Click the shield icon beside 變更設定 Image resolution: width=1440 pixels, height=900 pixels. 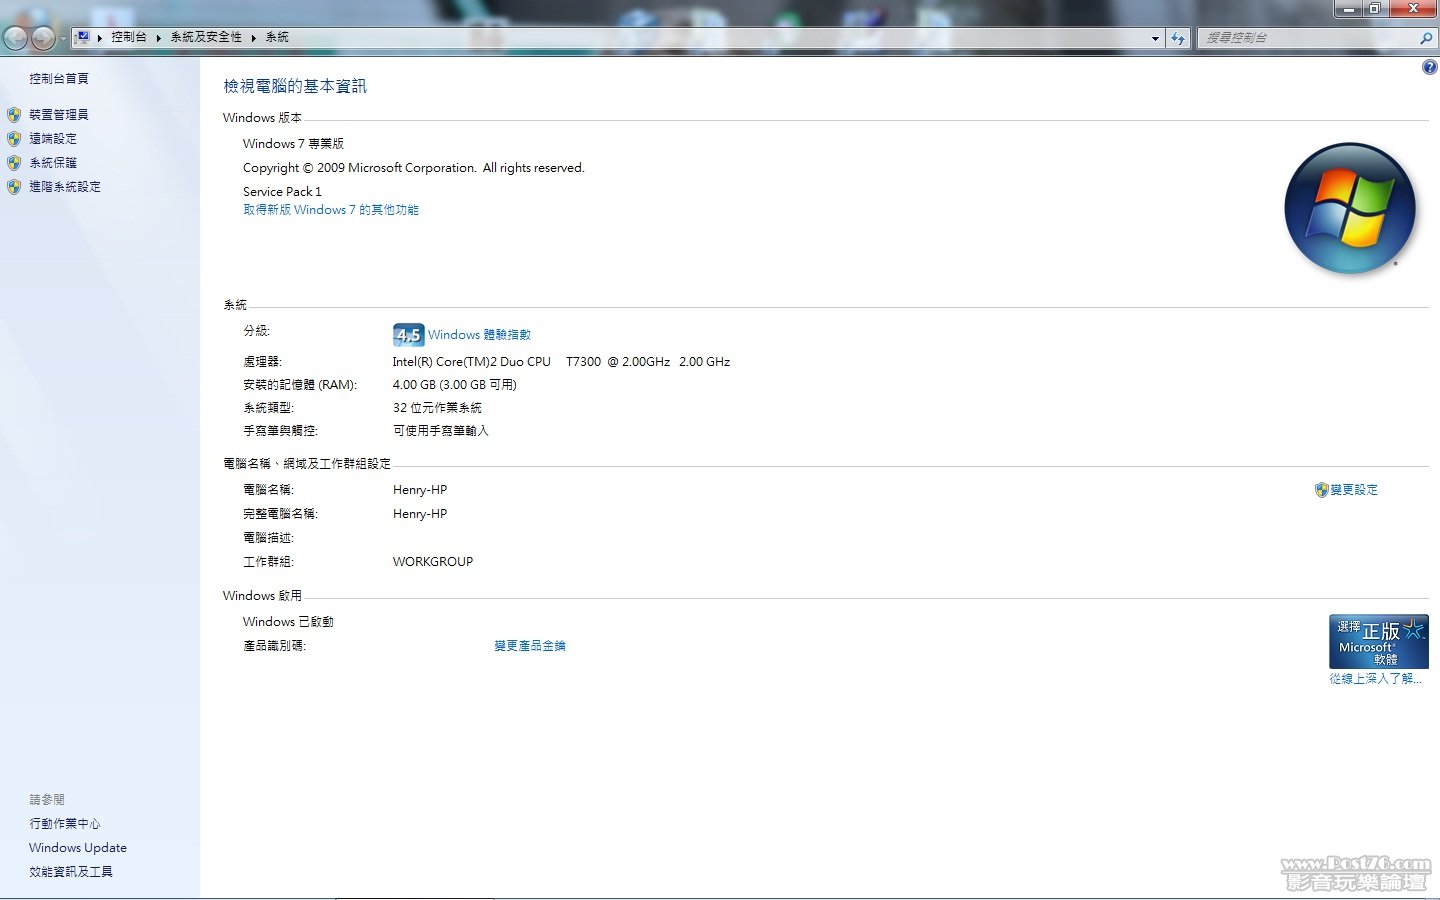coord(1322,490)
